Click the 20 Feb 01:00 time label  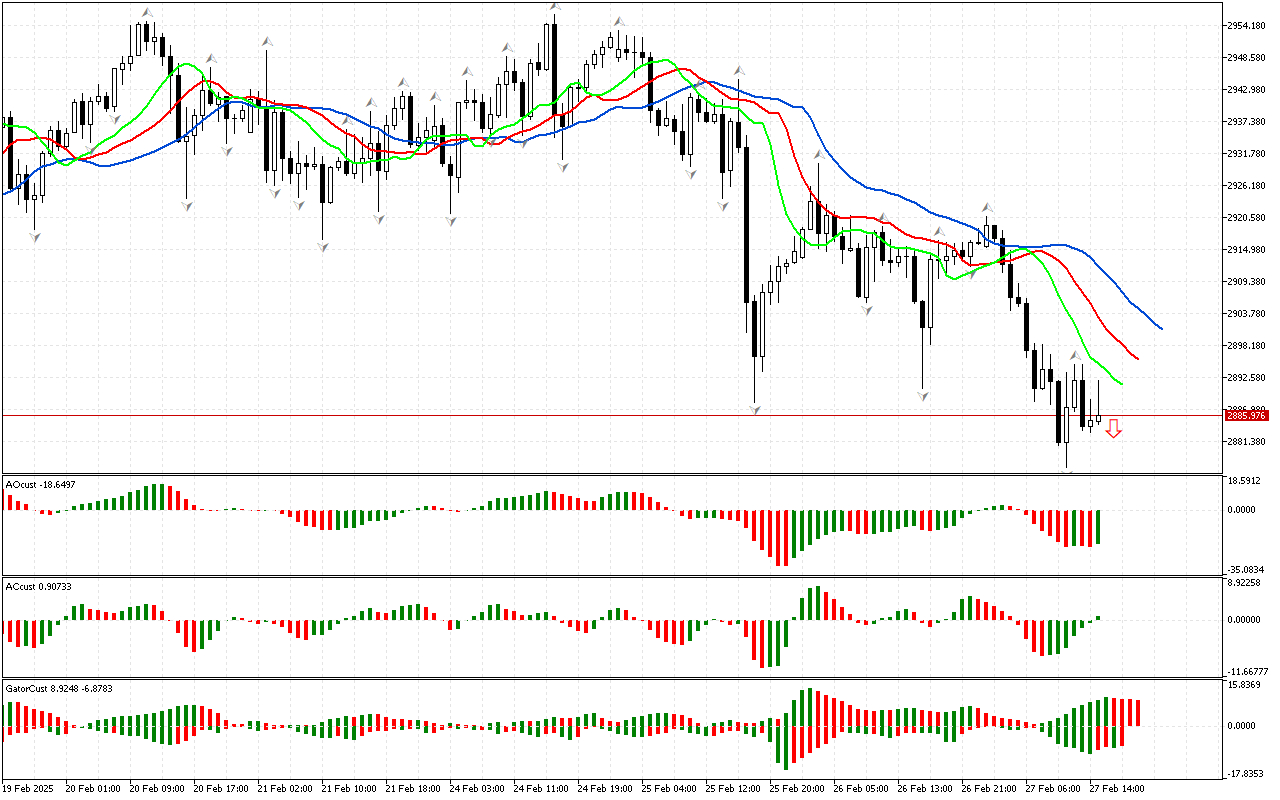(93, 788)
